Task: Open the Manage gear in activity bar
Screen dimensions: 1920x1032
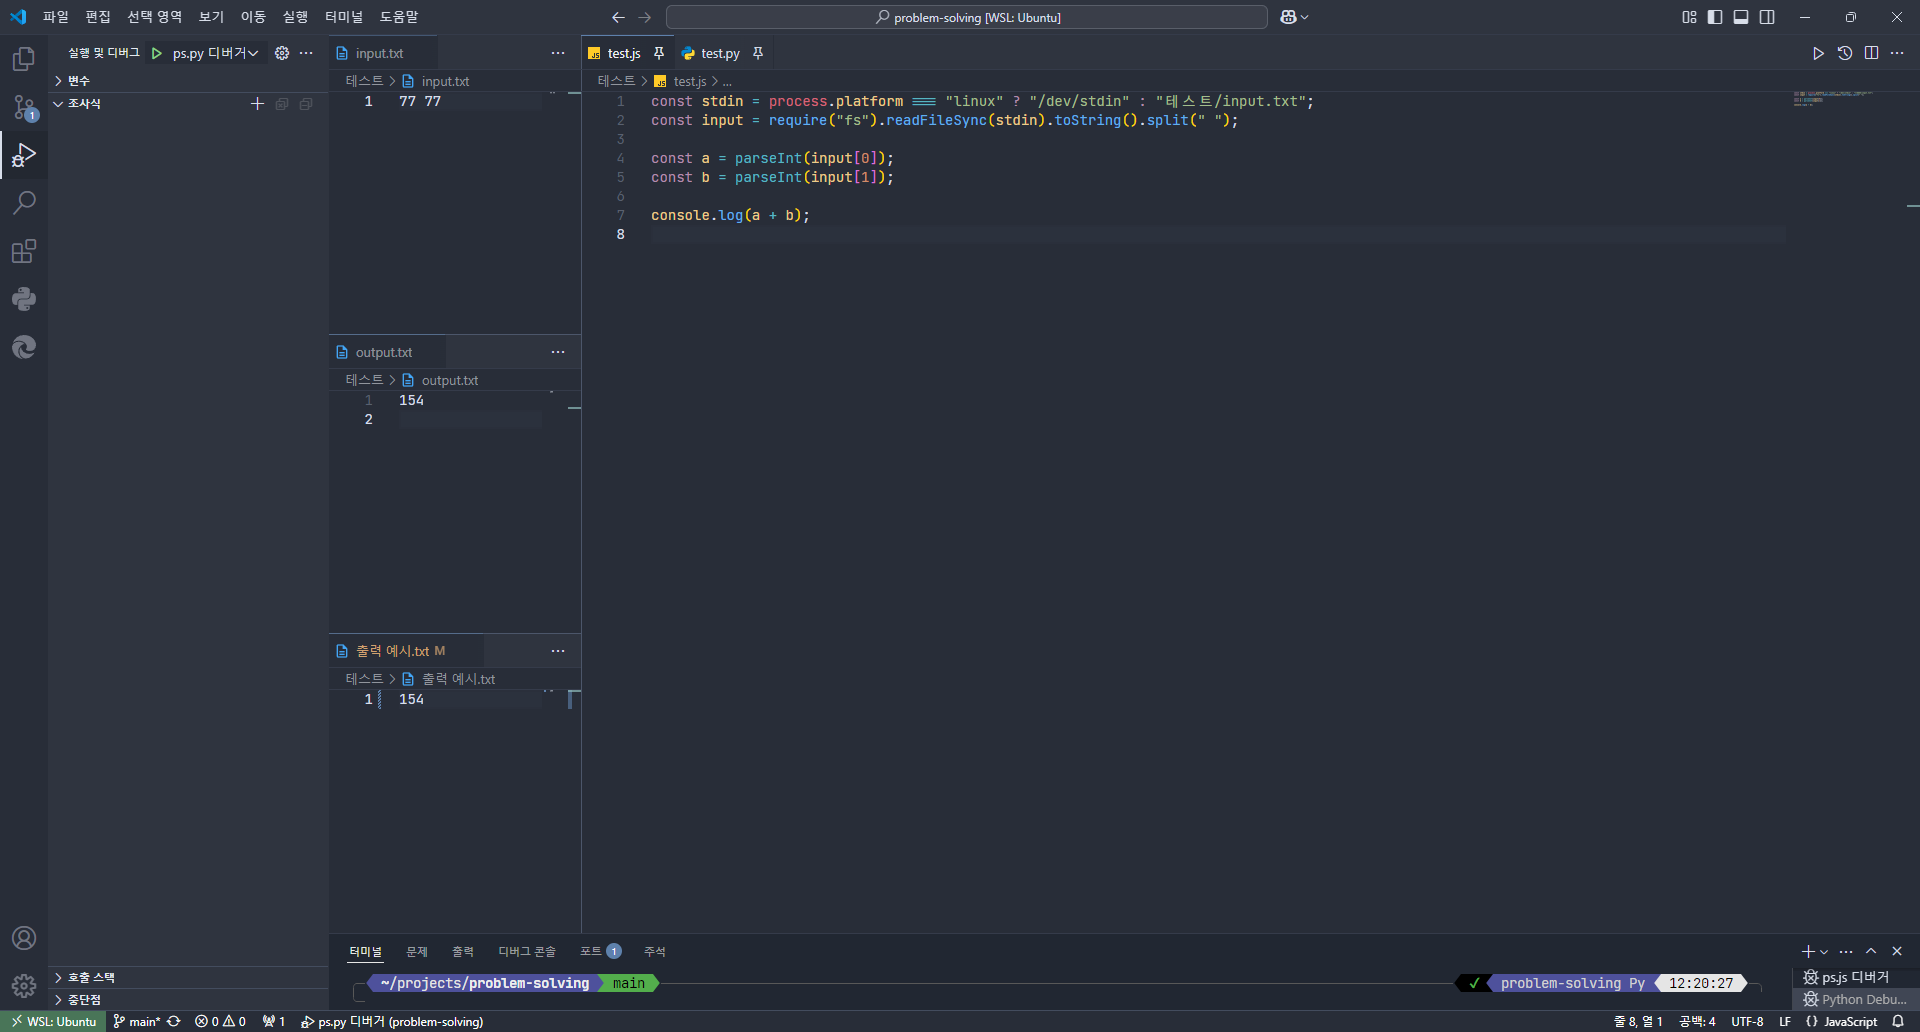Action: coord(24,986)
